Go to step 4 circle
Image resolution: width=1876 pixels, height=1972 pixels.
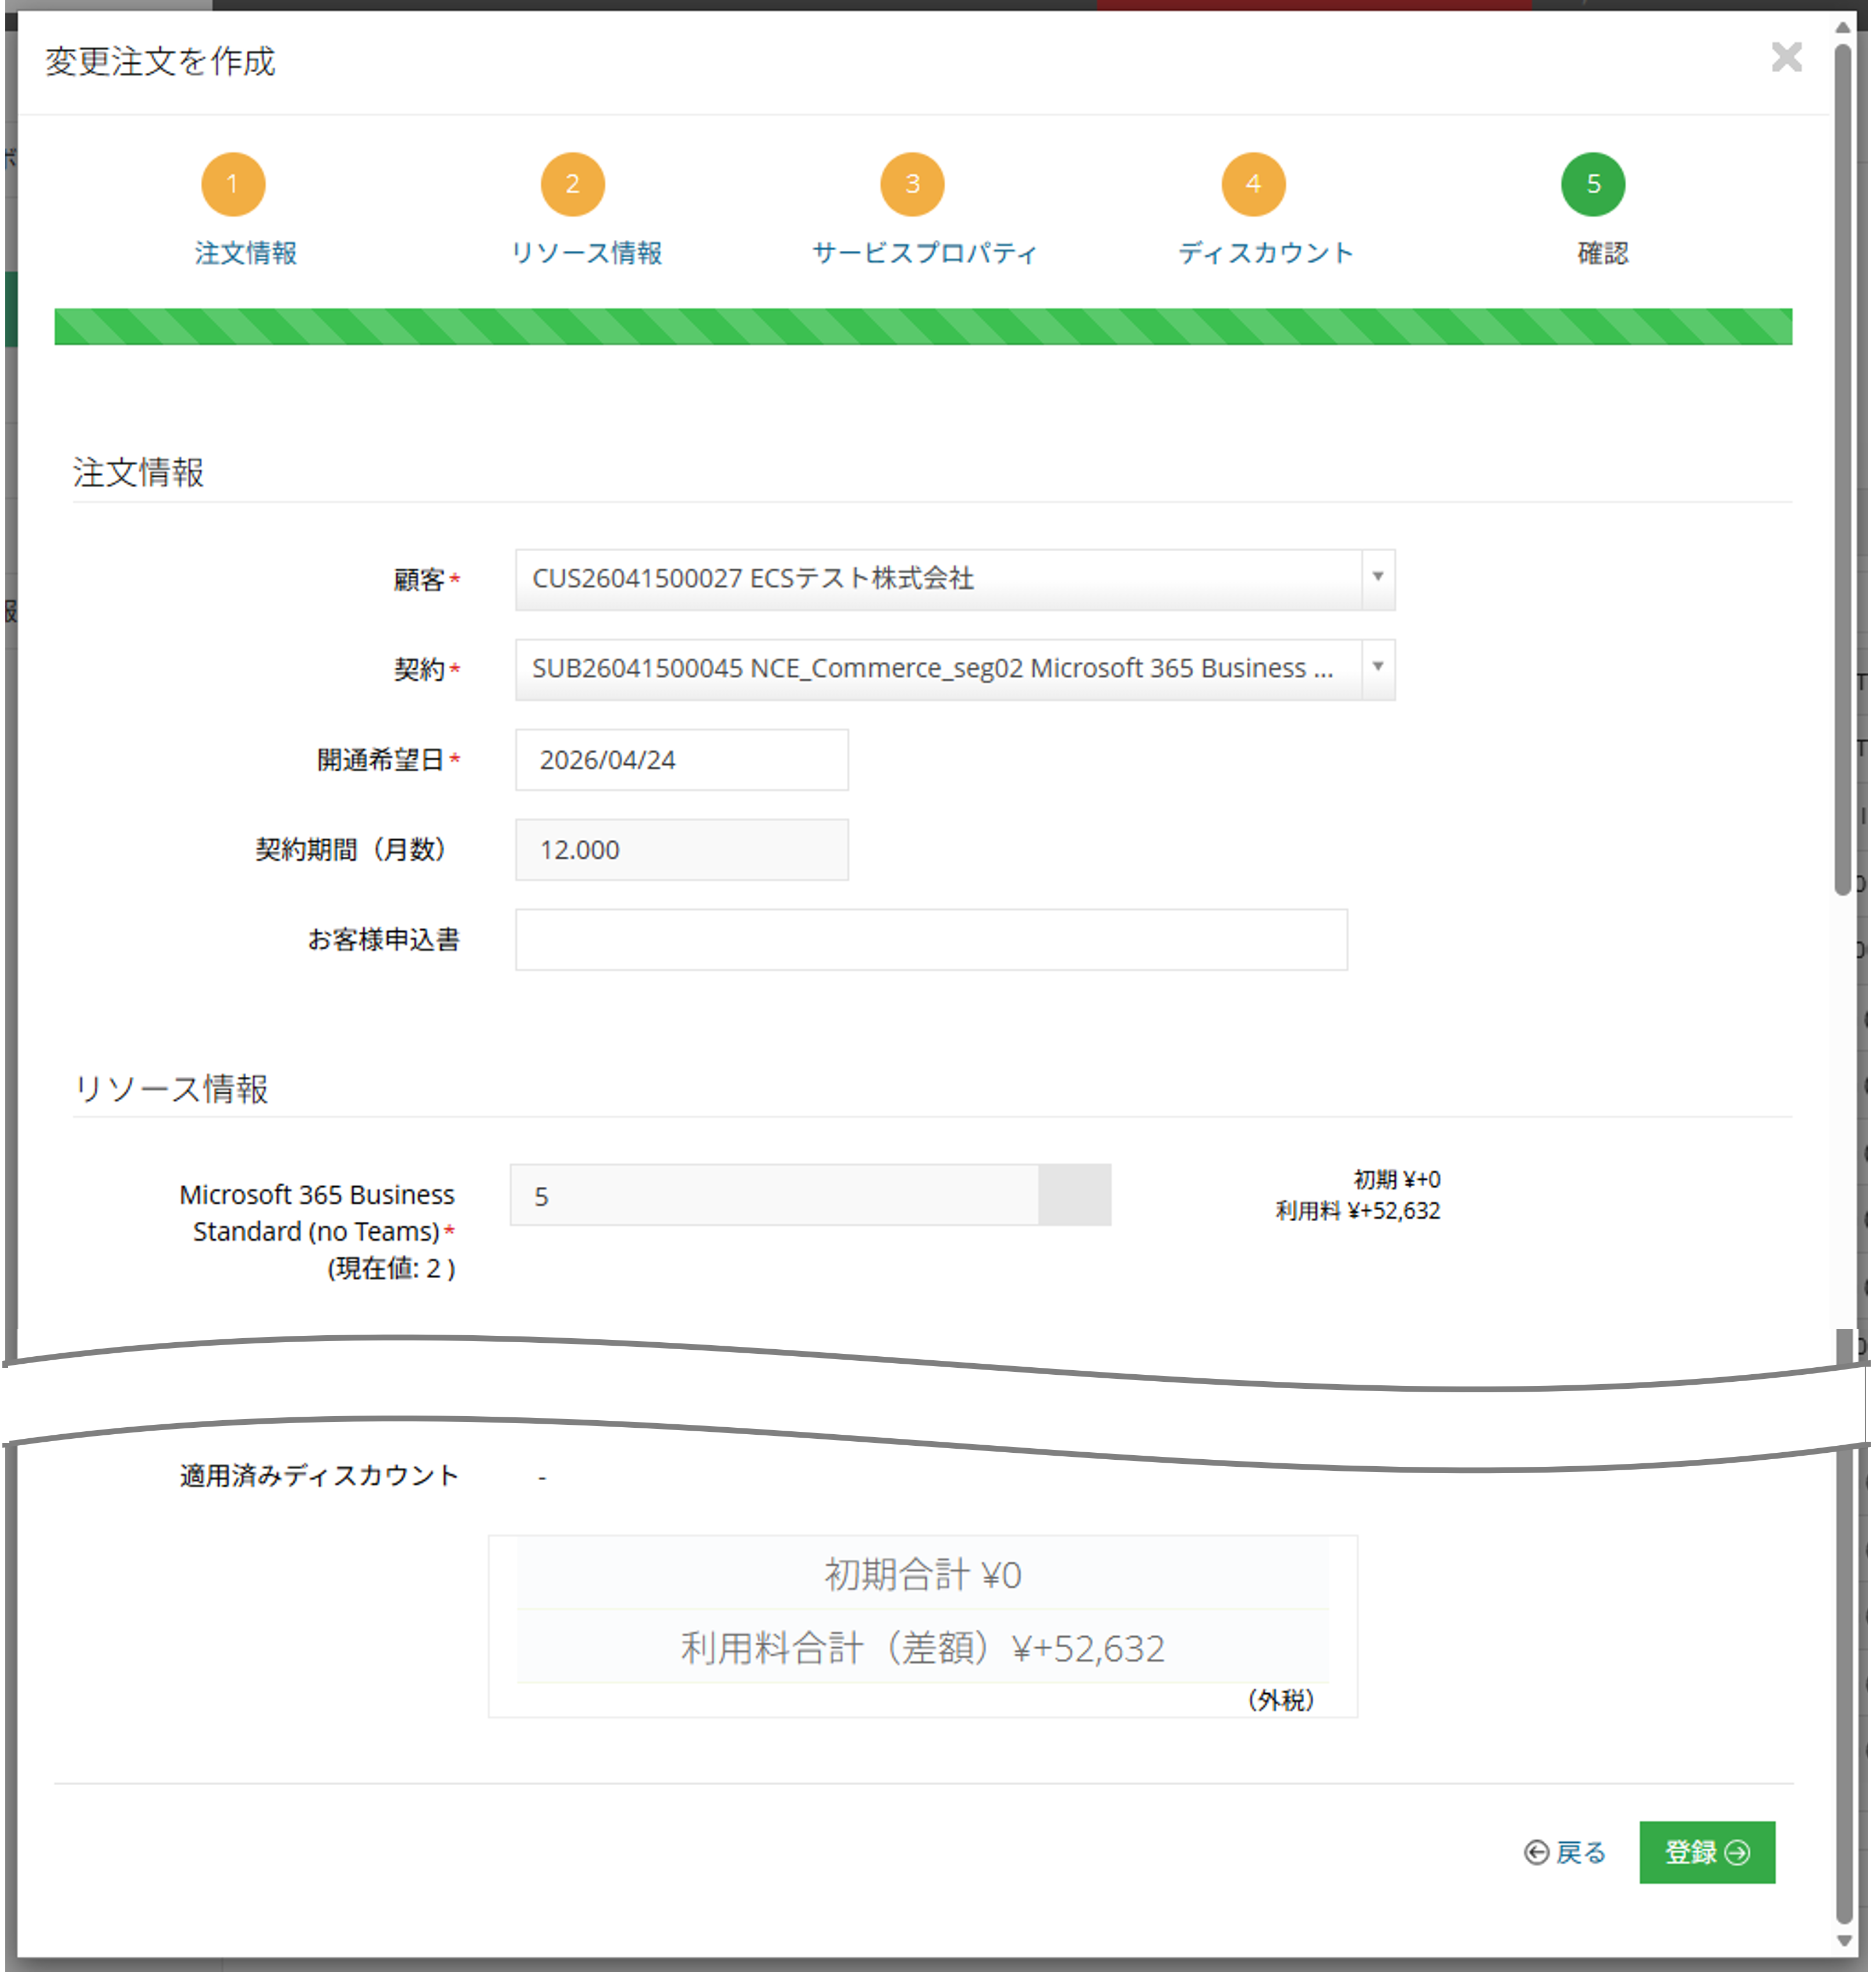(x=1253, y=184)
